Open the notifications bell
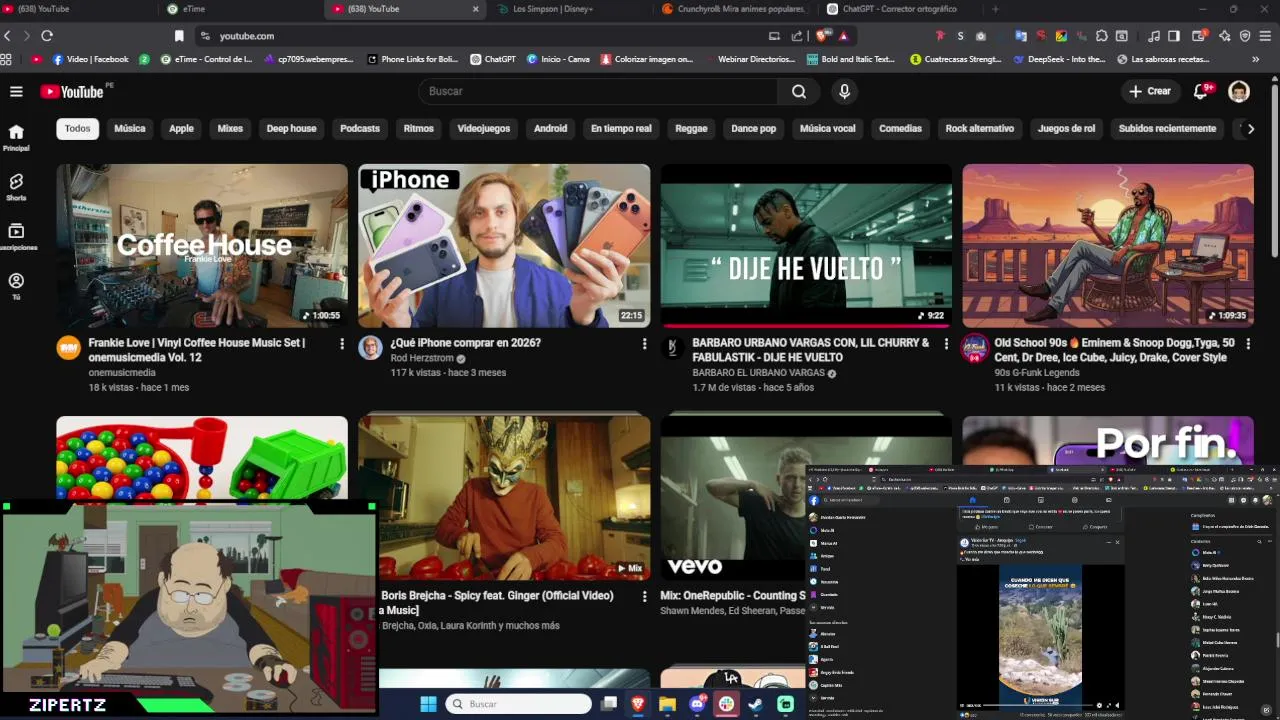Viewport: 1280px width, 720px height. coord(1202,91)
